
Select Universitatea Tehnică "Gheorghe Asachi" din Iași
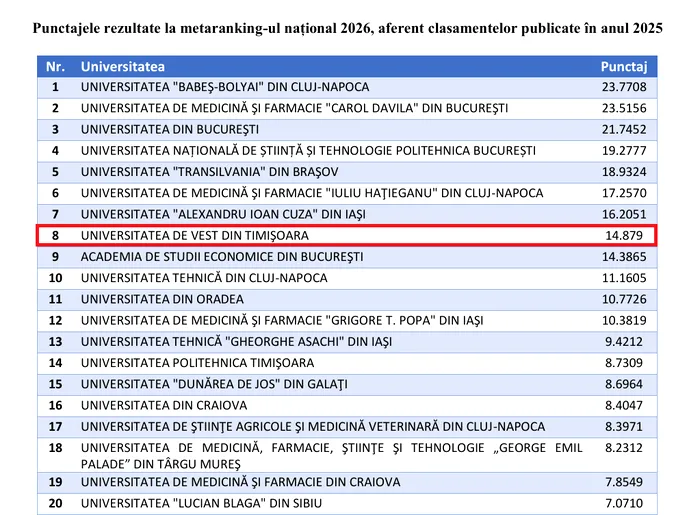[x=237, y=342]
